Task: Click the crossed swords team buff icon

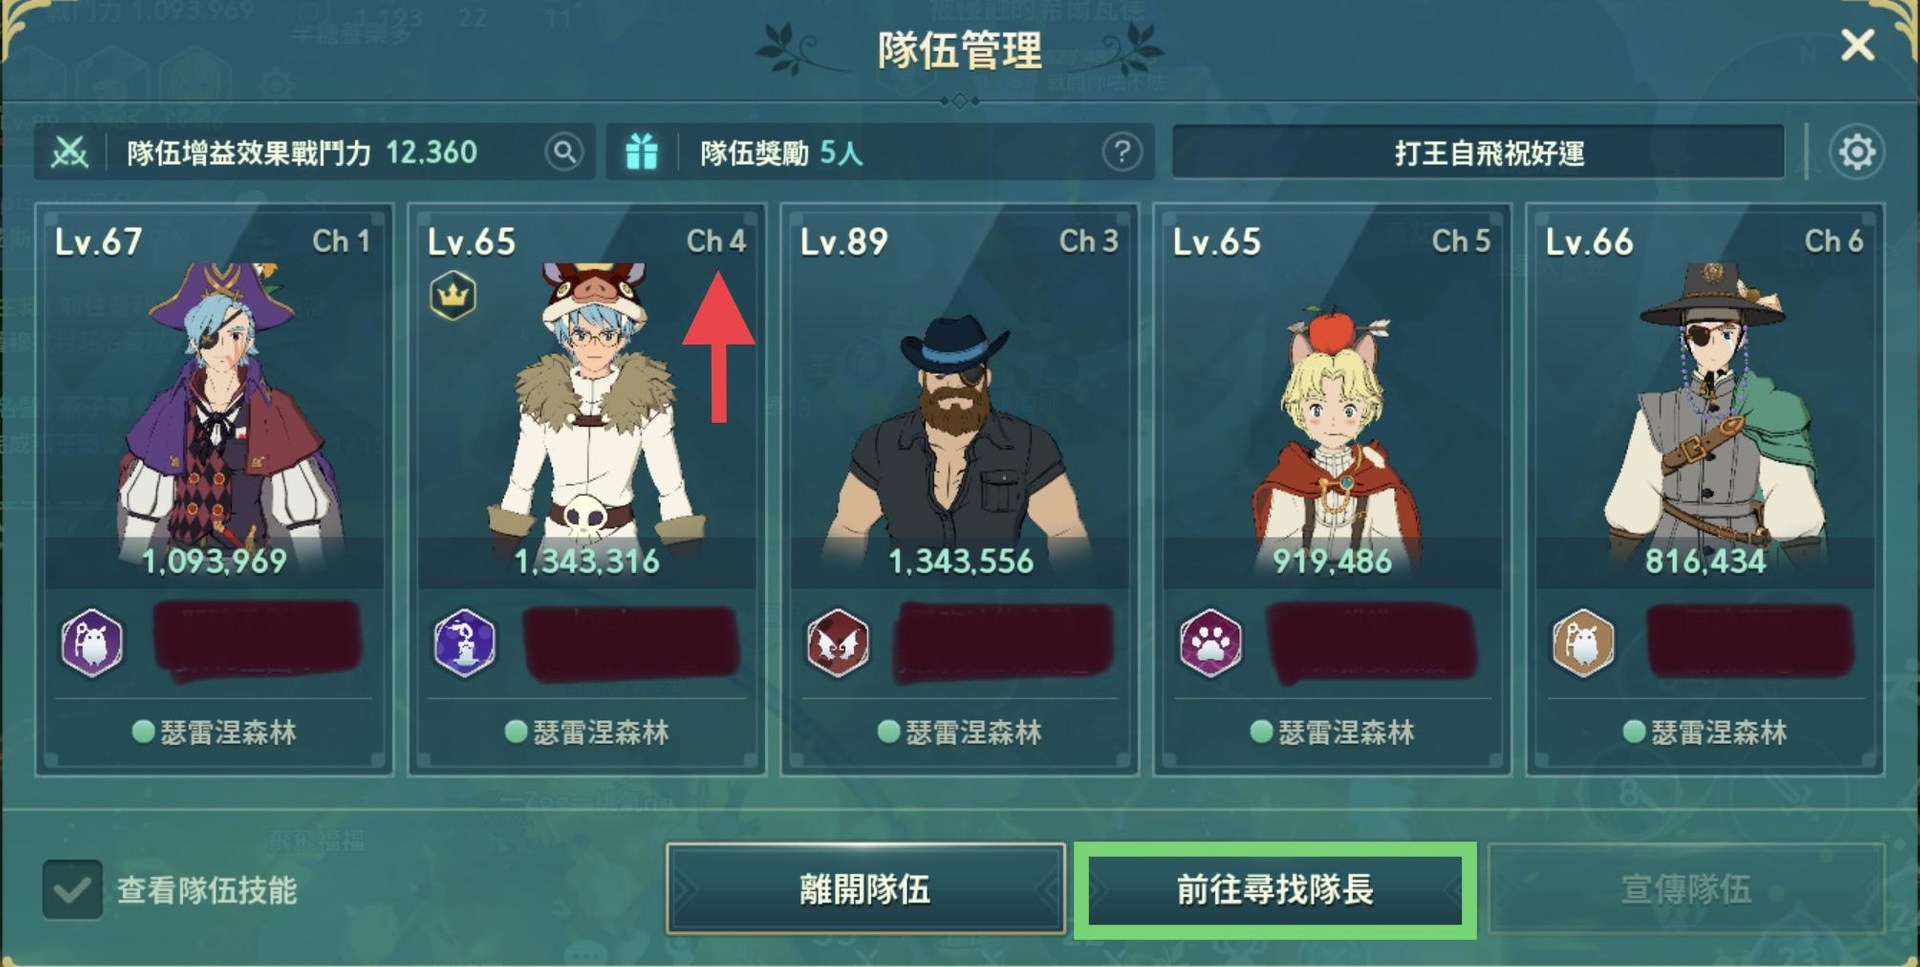Action: 70,152
